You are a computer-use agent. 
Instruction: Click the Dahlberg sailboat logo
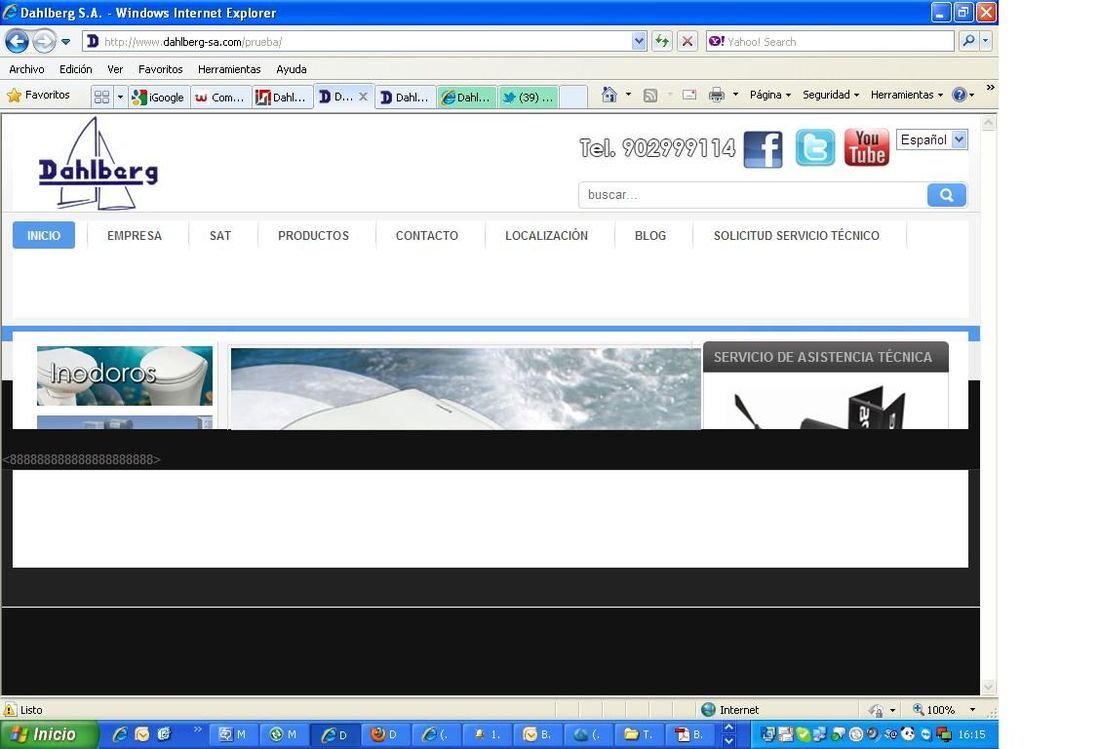tap(98, 163)
